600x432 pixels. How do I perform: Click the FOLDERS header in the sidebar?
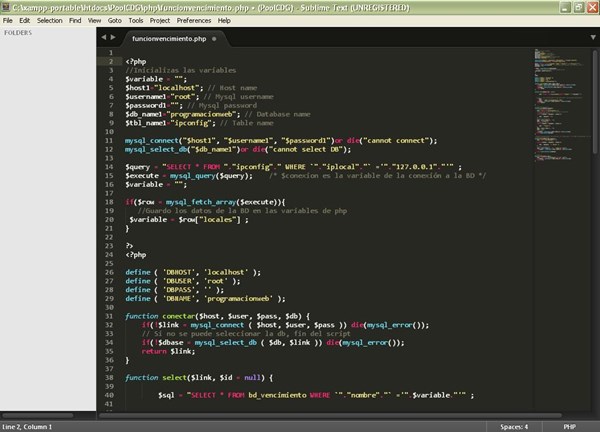pyautogui.click(x=18, y=33)
